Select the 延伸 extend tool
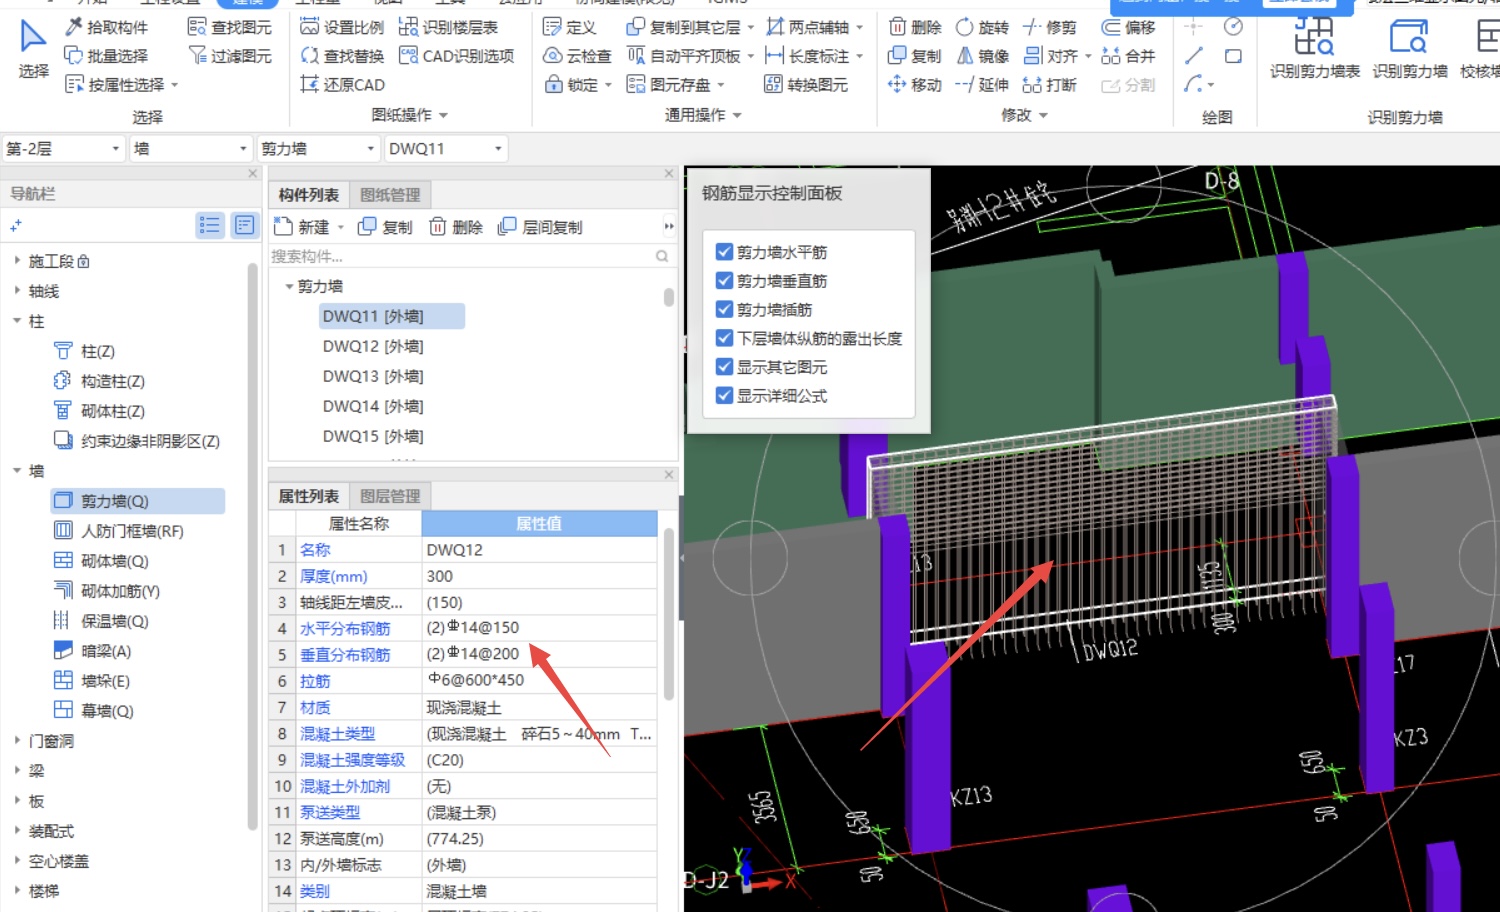Viewport: 1500px width, 912px height. pos(982,85)
